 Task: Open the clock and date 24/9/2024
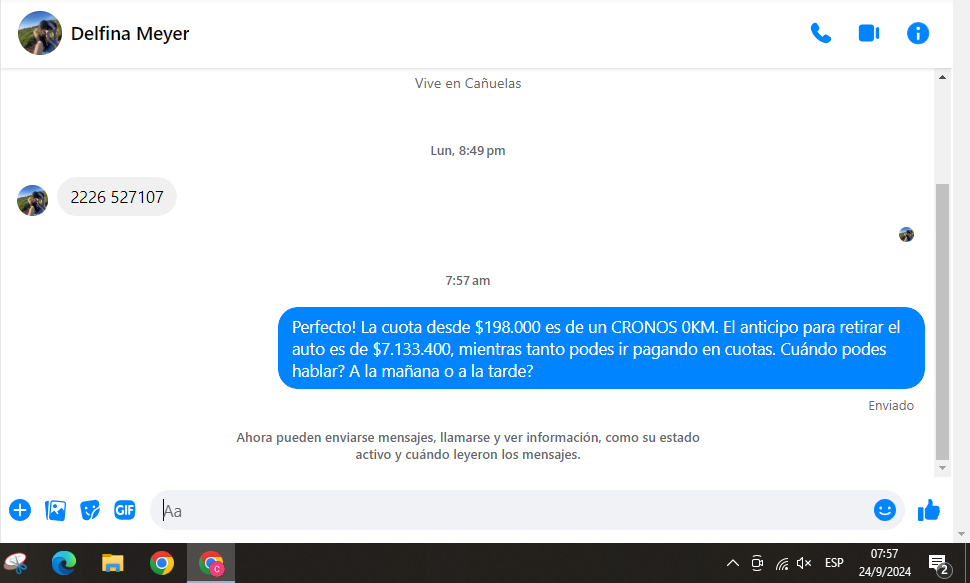(885, 563)
